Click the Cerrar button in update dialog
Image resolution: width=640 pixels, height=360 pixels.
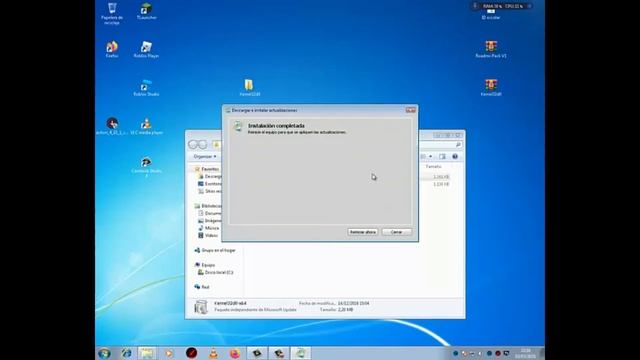click(396, 232)
